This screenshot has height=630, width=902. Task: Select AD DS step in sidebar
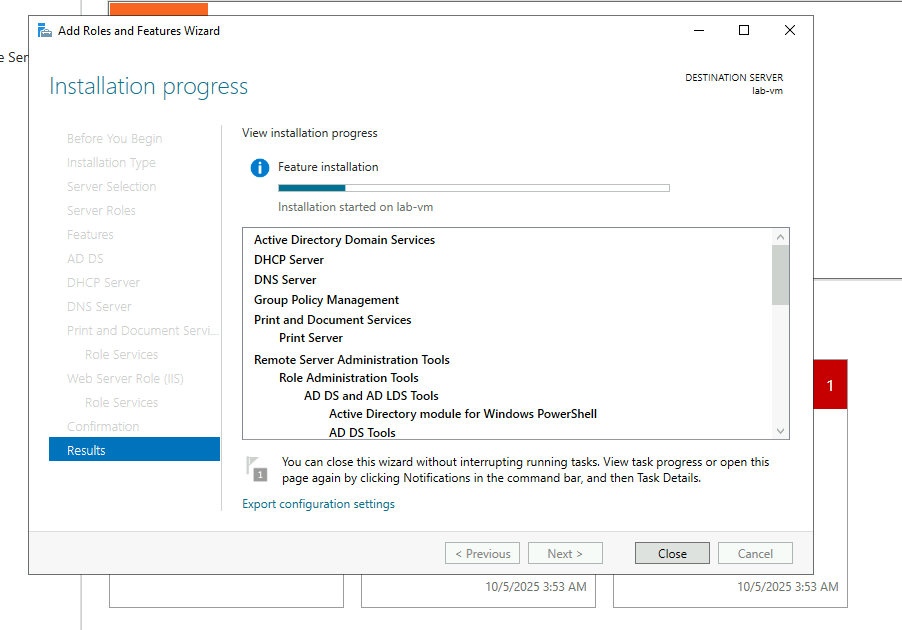(85, 258)
